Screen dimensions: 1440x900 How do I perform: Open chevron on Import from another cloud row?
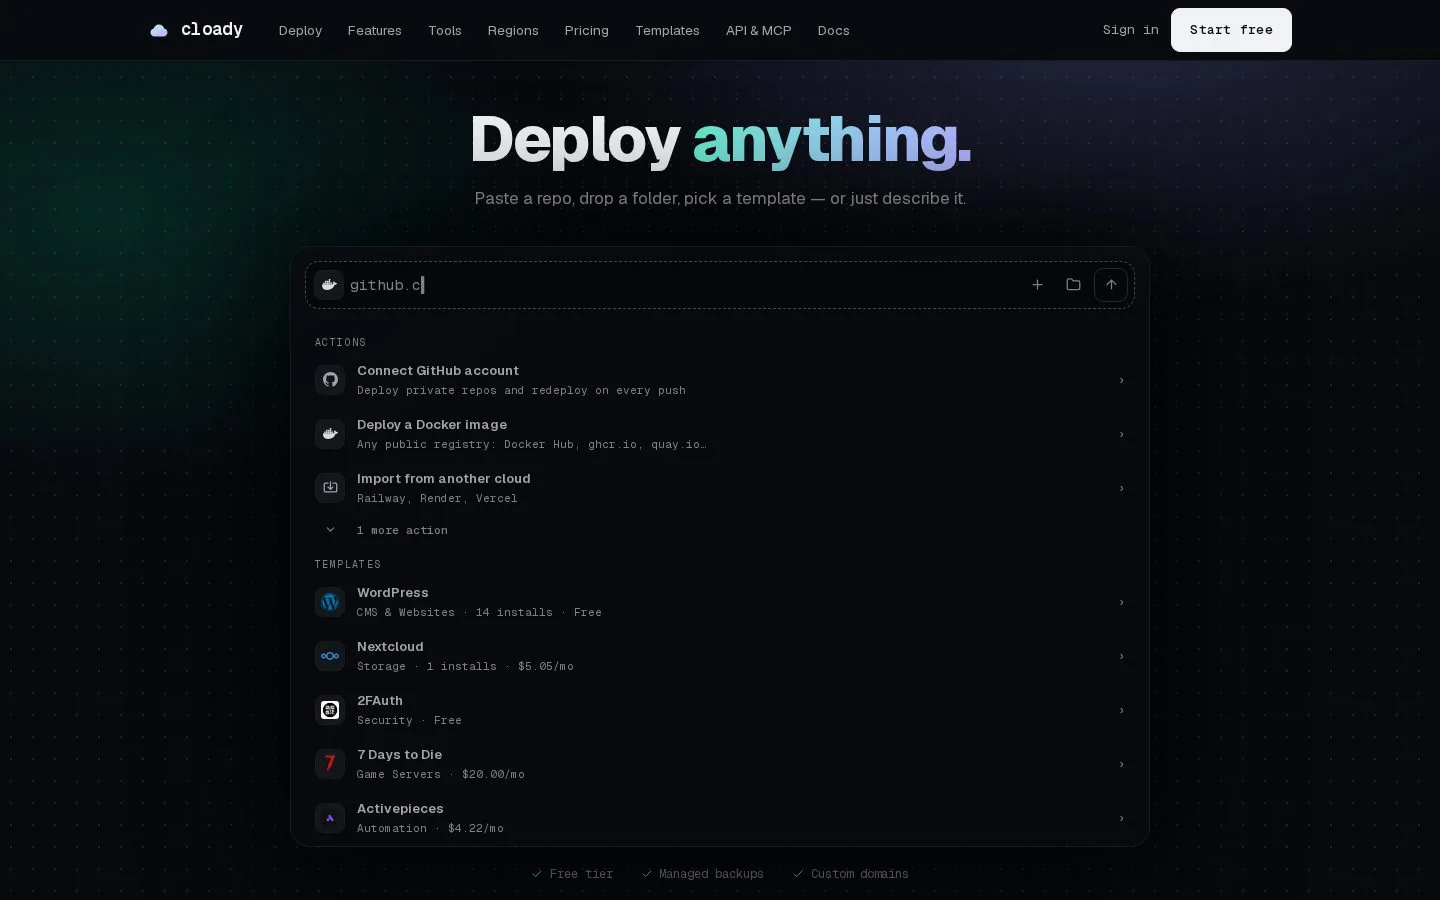[x=1121, y=488]
